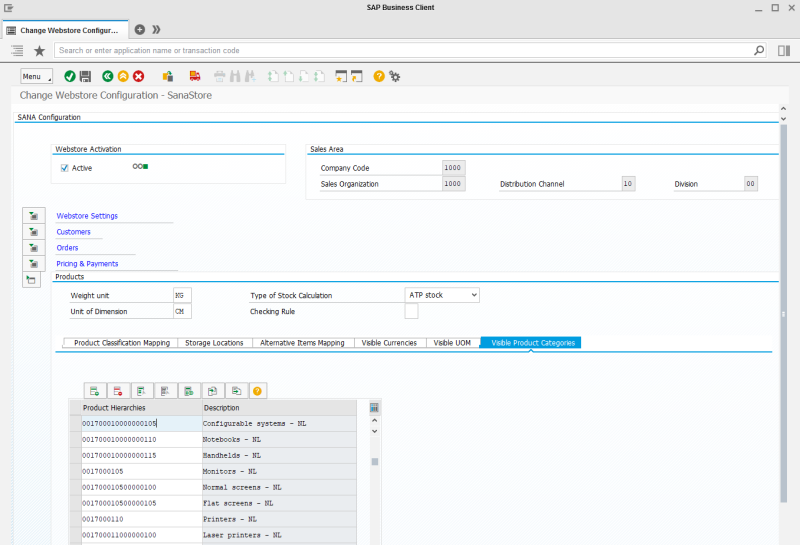Switch to Storage Locations tab

click(214, 343)
